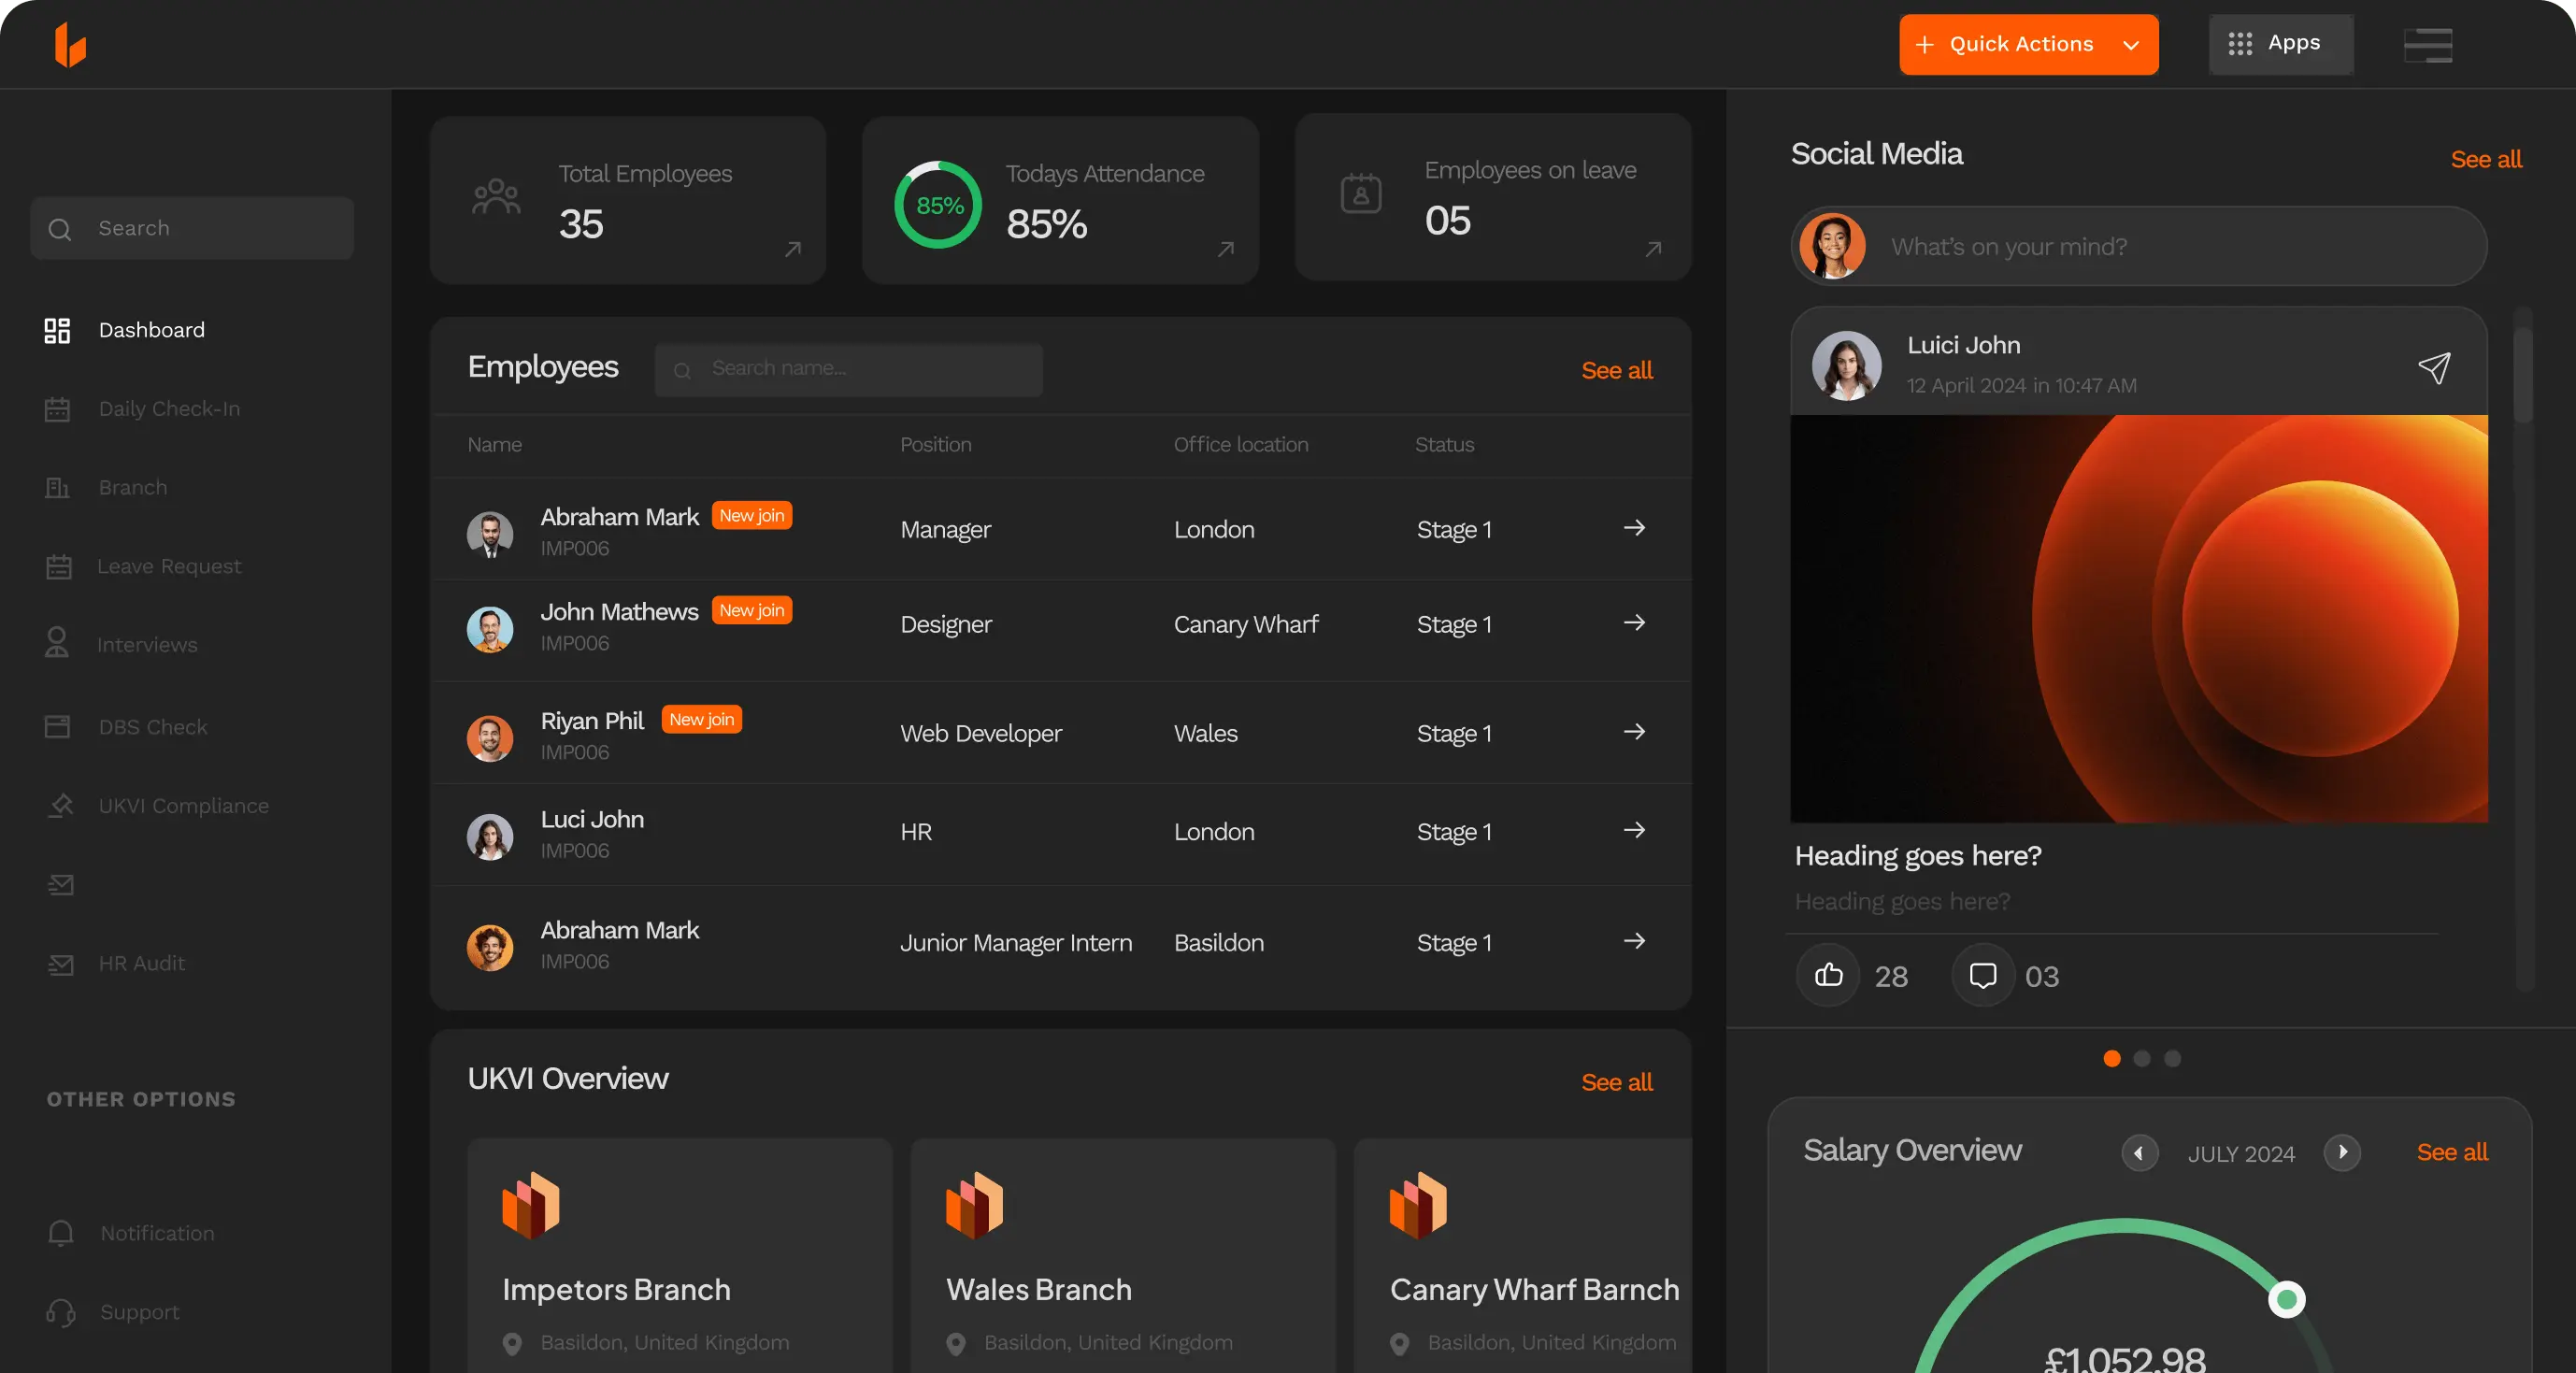Open the hamburger menu icon
The image size is (2576, 1373).
coord(2427,45)
